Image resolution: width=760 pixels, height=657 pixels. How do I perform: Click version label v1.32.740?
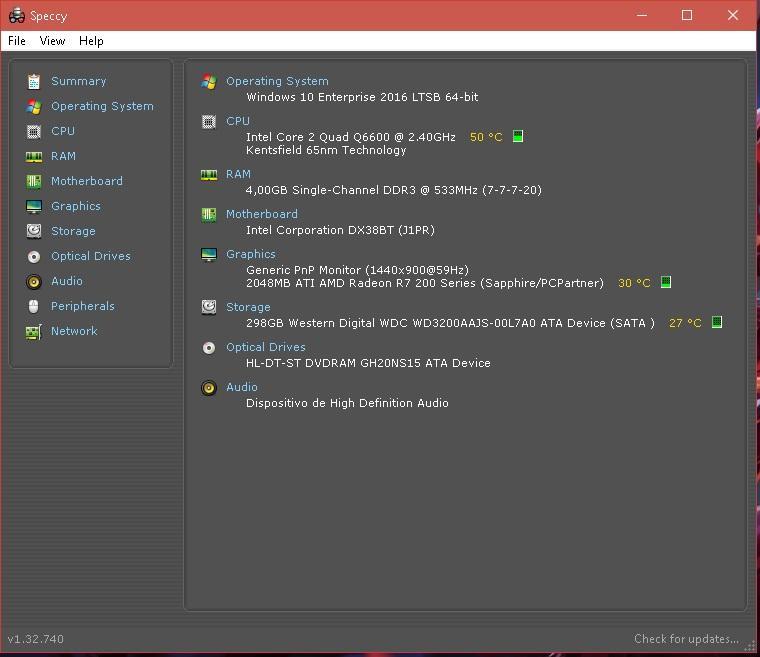point(36,639)
